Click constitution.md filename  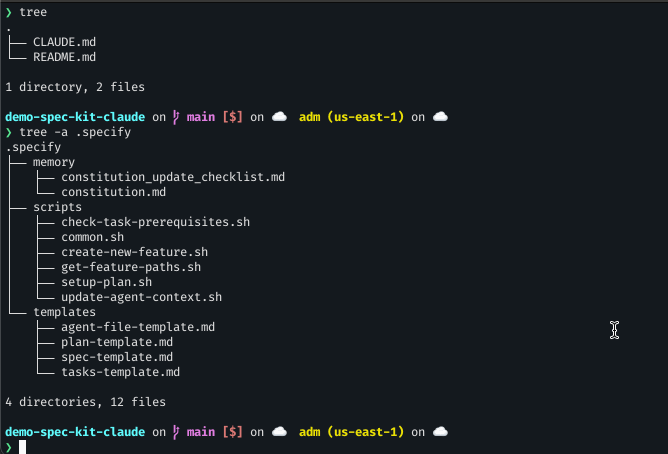[113, 192]
